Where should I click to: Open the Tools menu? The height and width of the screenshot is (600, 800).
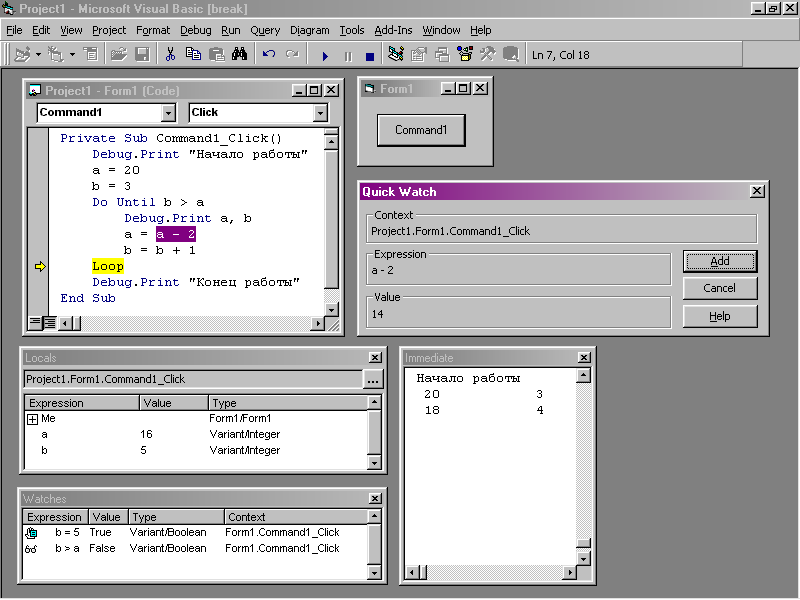click(352, 30)
